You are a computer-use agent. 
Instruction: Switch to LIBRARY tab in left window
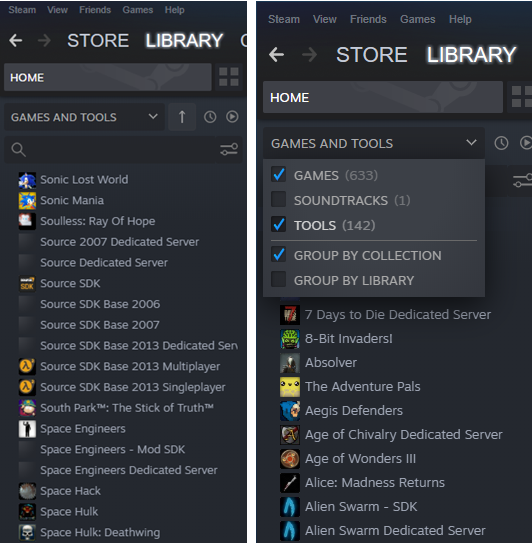(x=184, y=41)
